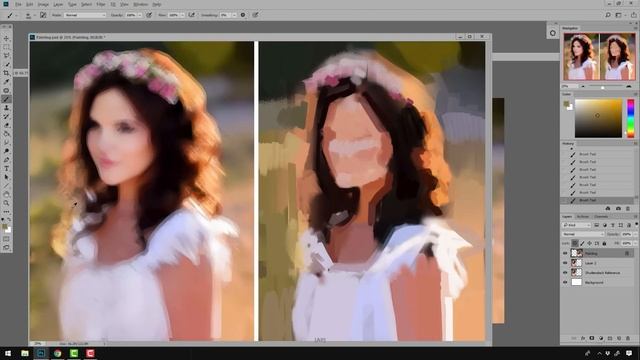Image resolution: width=640 pixels, height=360 pixels.
Task: Create new snapshot in History panel
Action: (x=618, y=209)
